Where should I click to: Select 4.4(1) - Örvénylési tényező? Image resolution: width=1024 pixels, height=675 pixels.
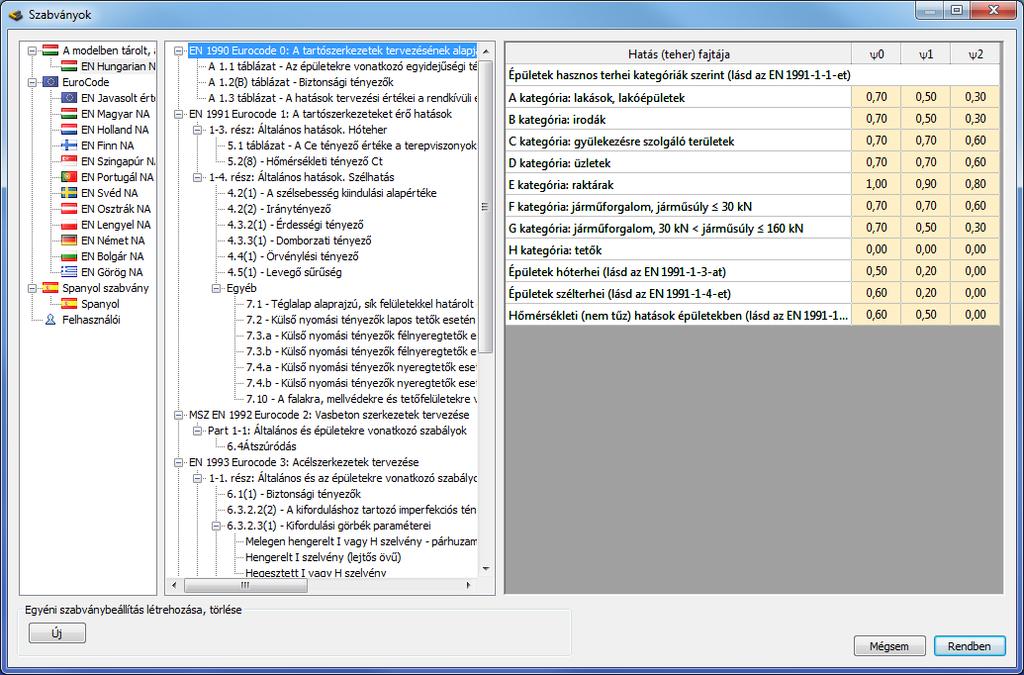[293, 256]
